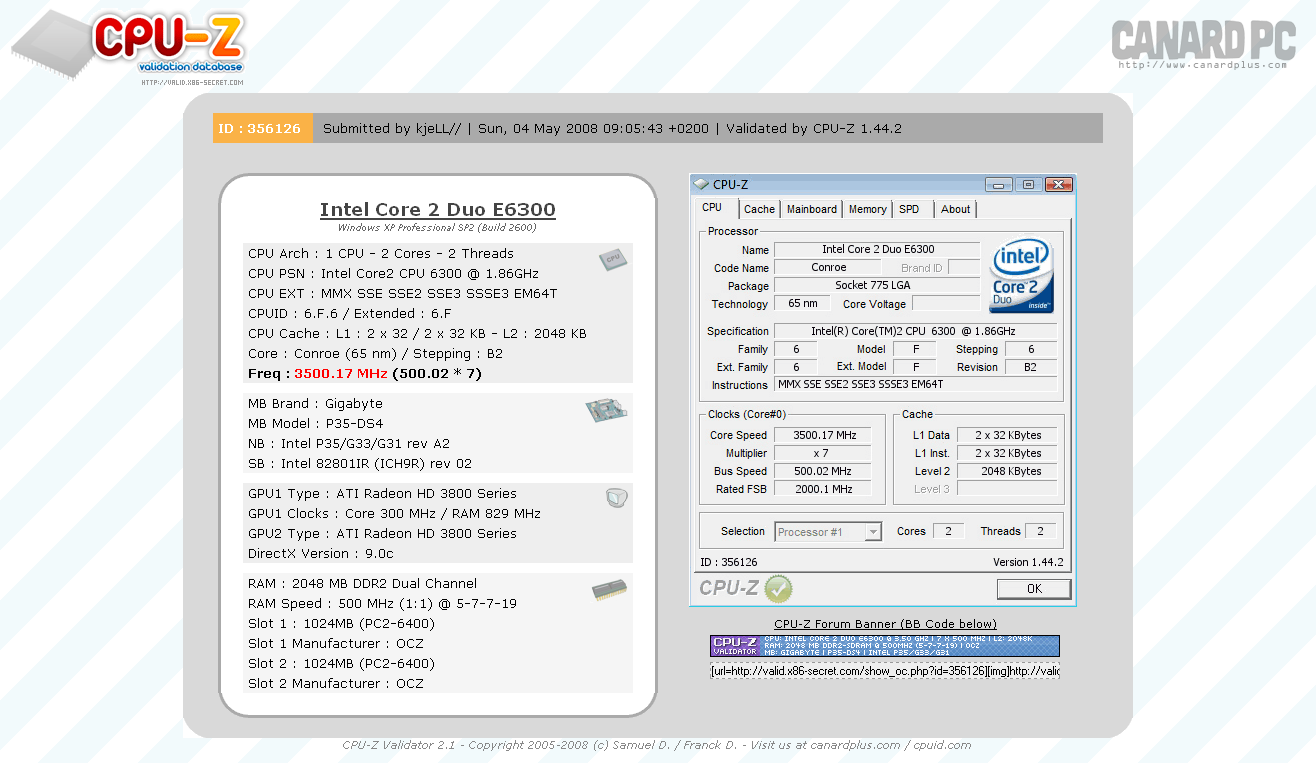Click the CPU-Z green validated checkmark badge
Screen dimensions: 1316x767
click(778, 589)
